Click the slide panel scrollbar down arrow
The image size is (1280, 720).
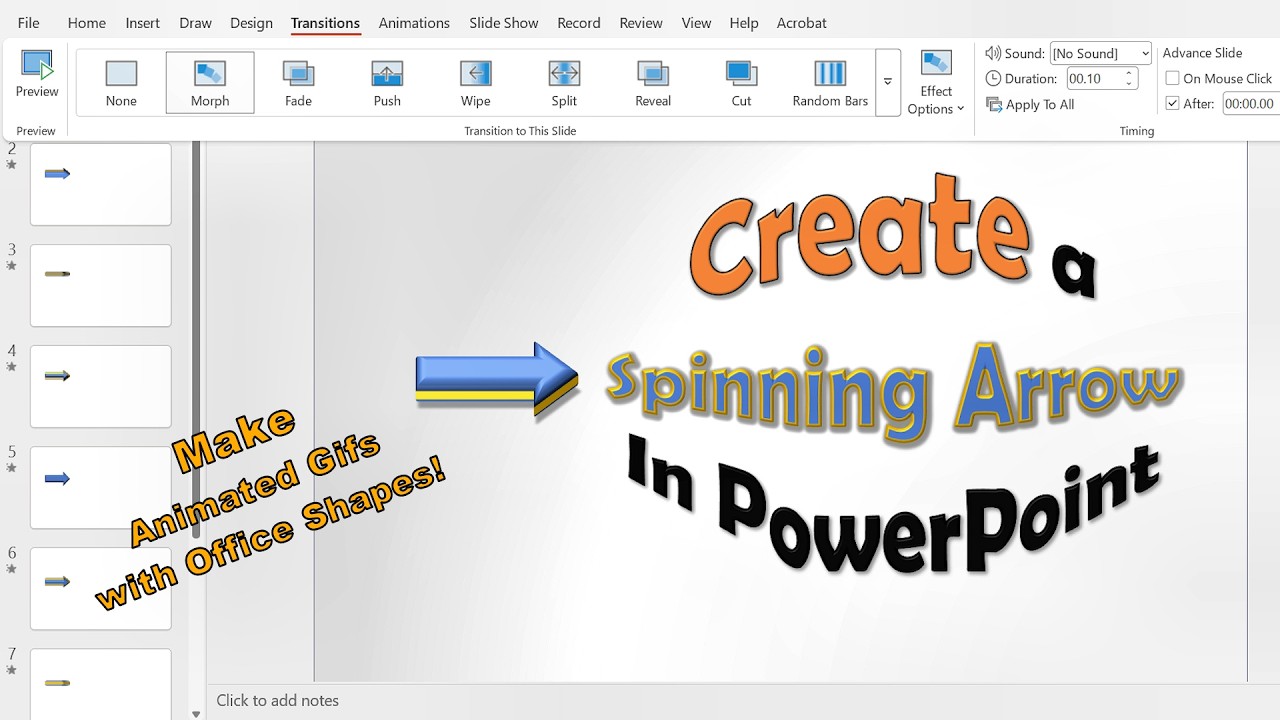point(196,714)
